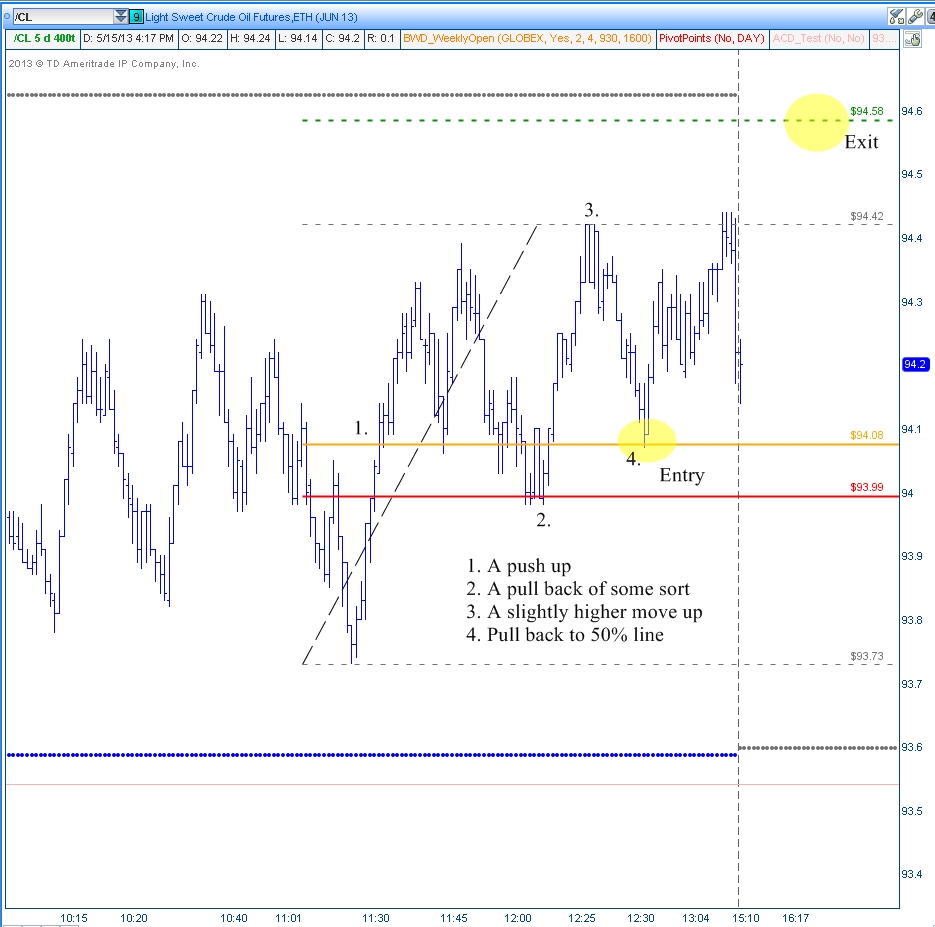
Task: Open the /CL symbol dropdown arrow
Action: pos(120,16)
